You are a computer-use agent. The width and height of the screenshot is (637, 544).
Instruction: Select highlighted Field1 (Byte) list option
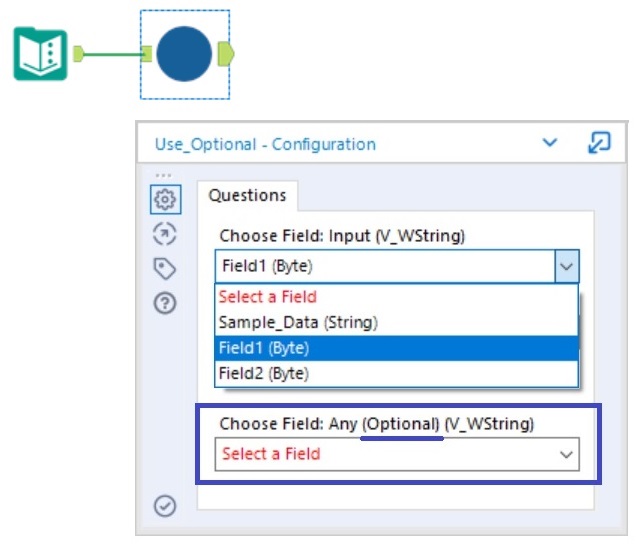pos(263,348)
